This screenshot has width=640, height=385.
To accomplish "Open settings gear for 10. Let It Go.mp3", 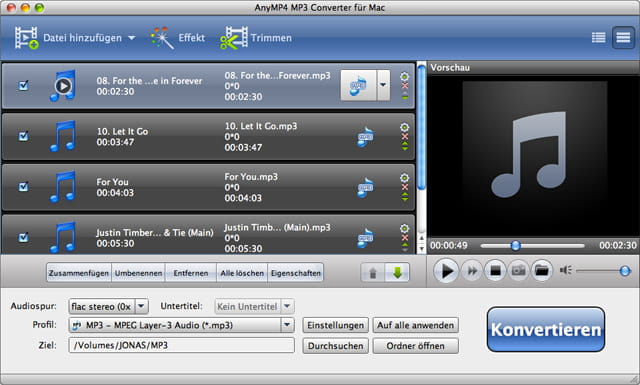I will [x=404, y=127].
